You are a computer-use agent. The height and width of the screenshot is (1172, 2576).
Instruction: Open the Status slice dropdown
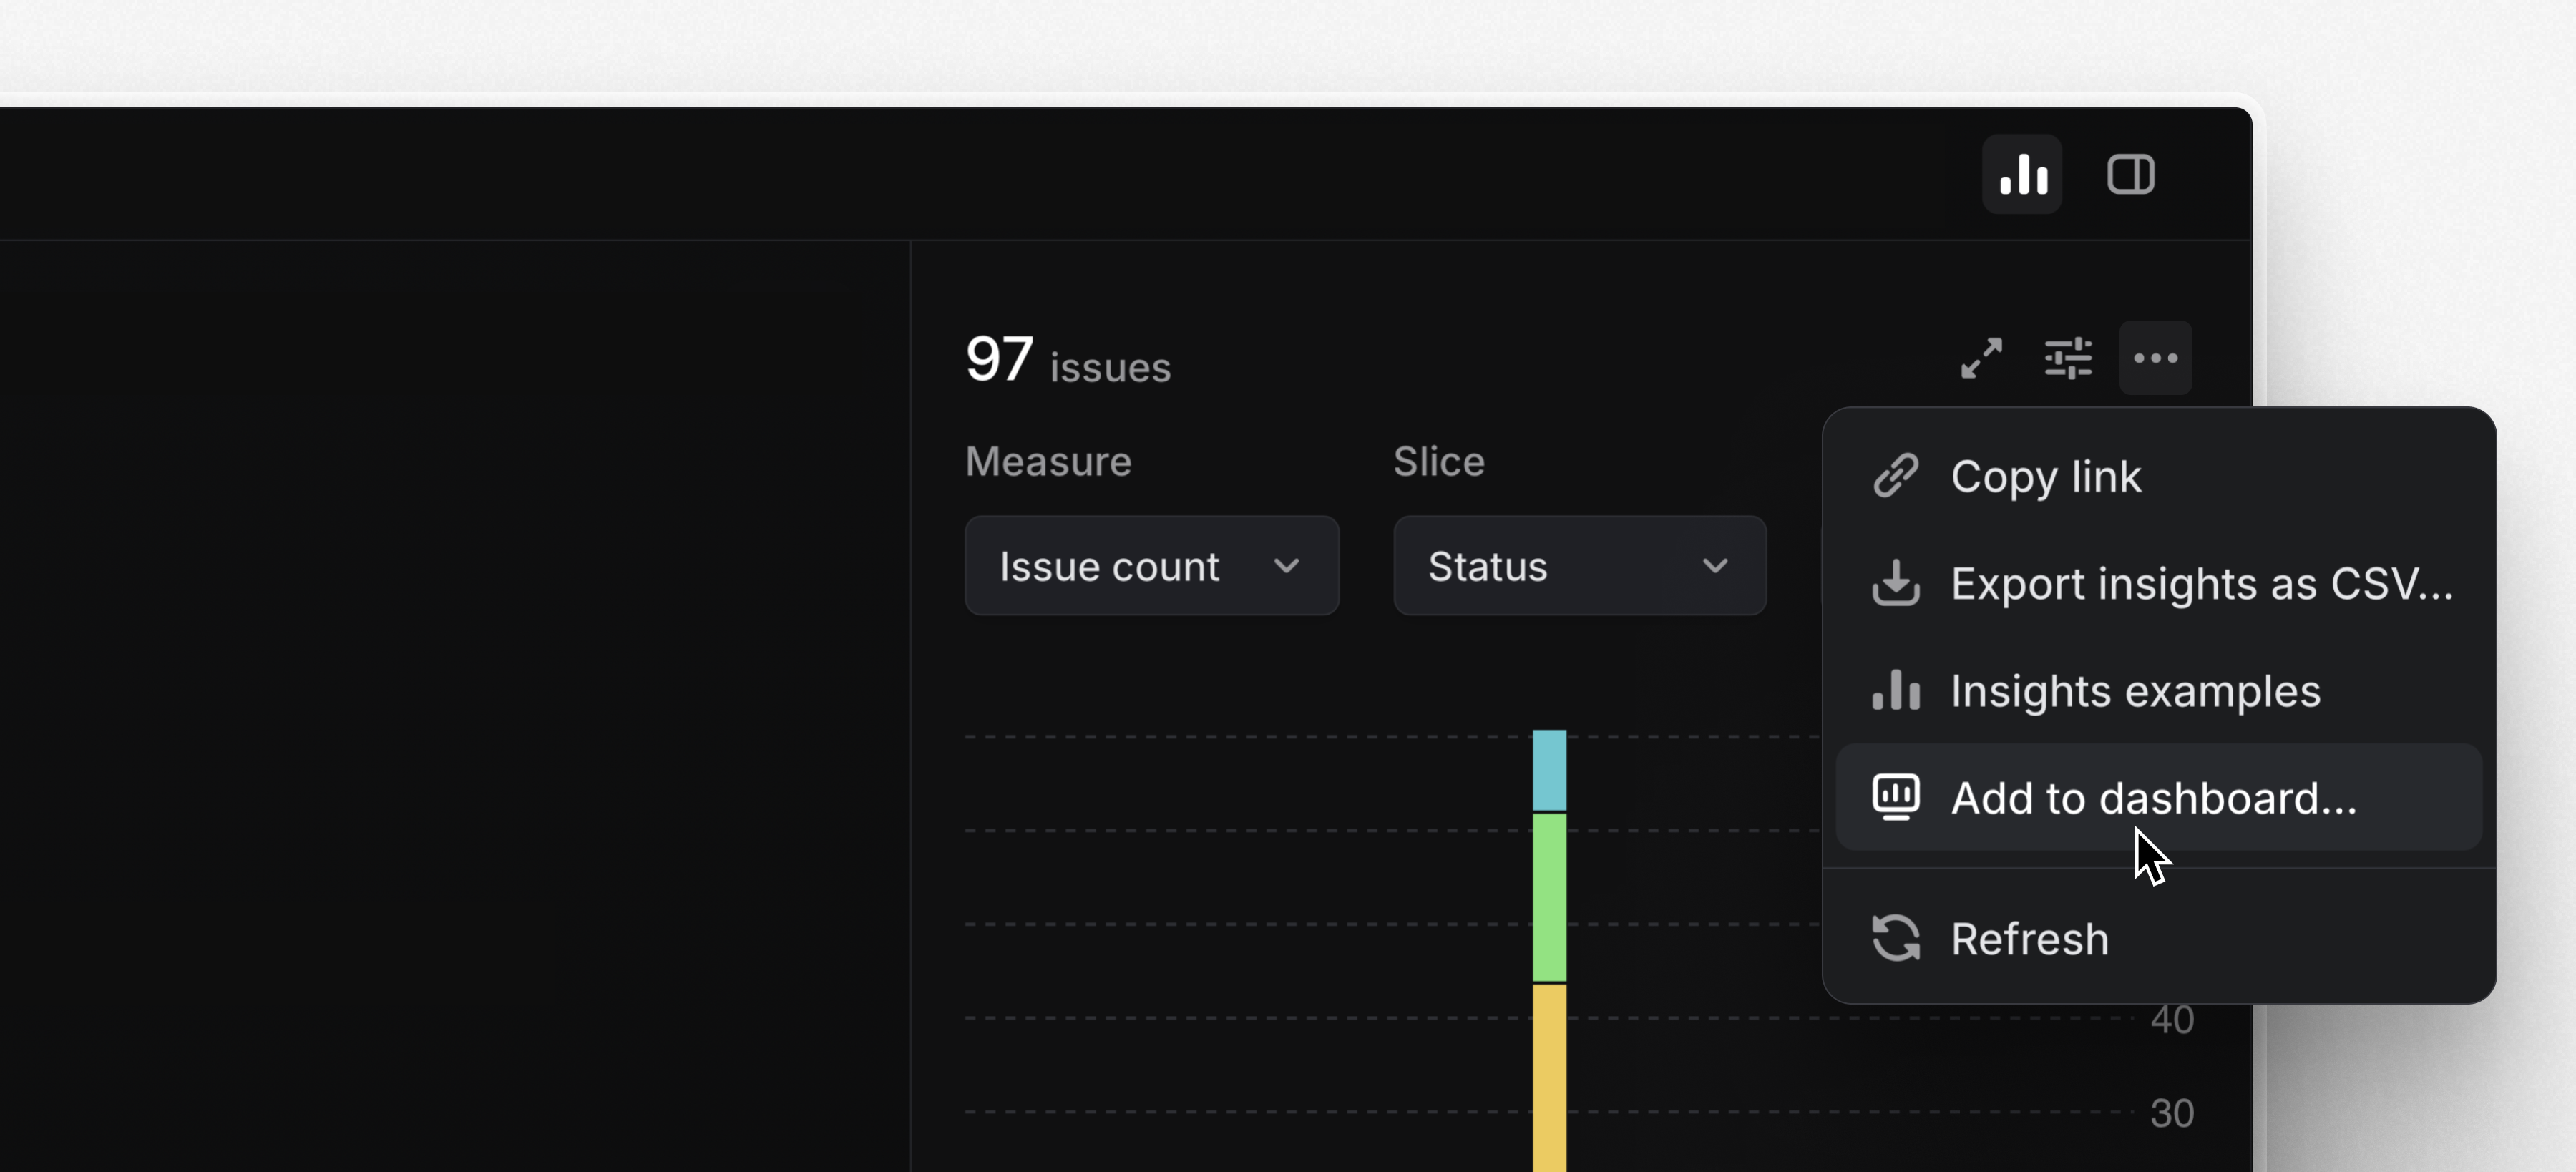(x=1579, y=566)
